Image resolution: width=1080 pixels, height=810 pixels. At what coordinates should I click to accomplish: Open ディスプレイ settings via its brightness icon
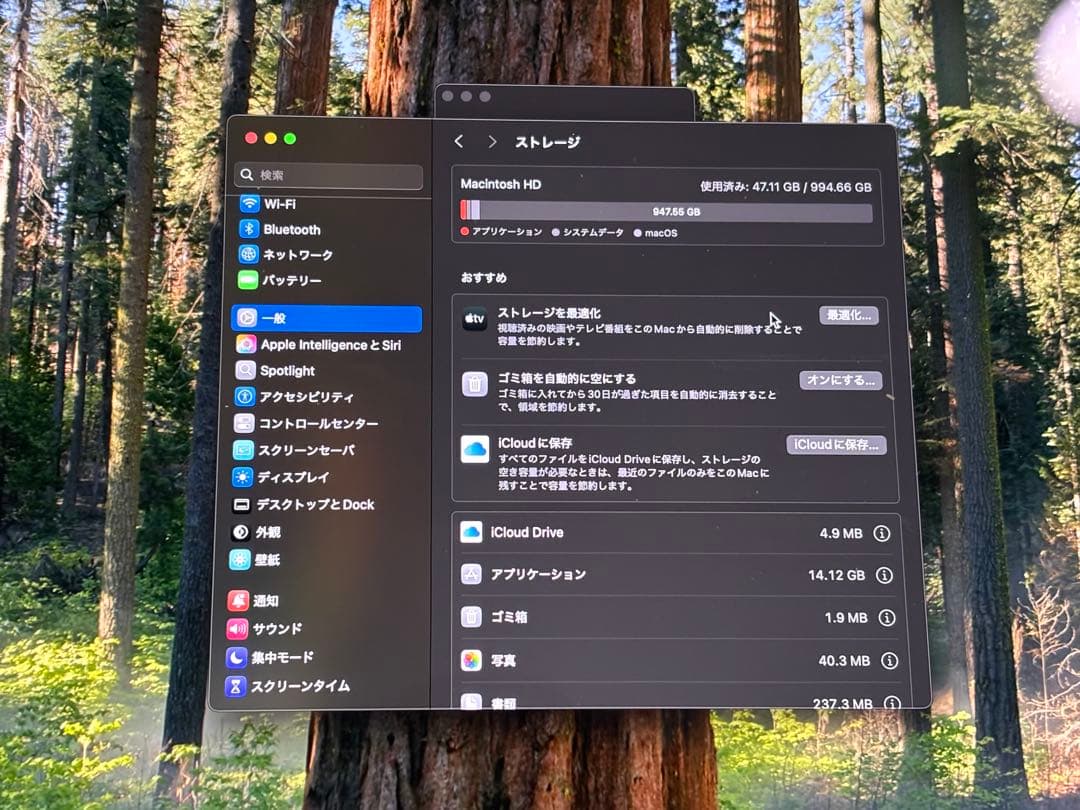[244, 477]
